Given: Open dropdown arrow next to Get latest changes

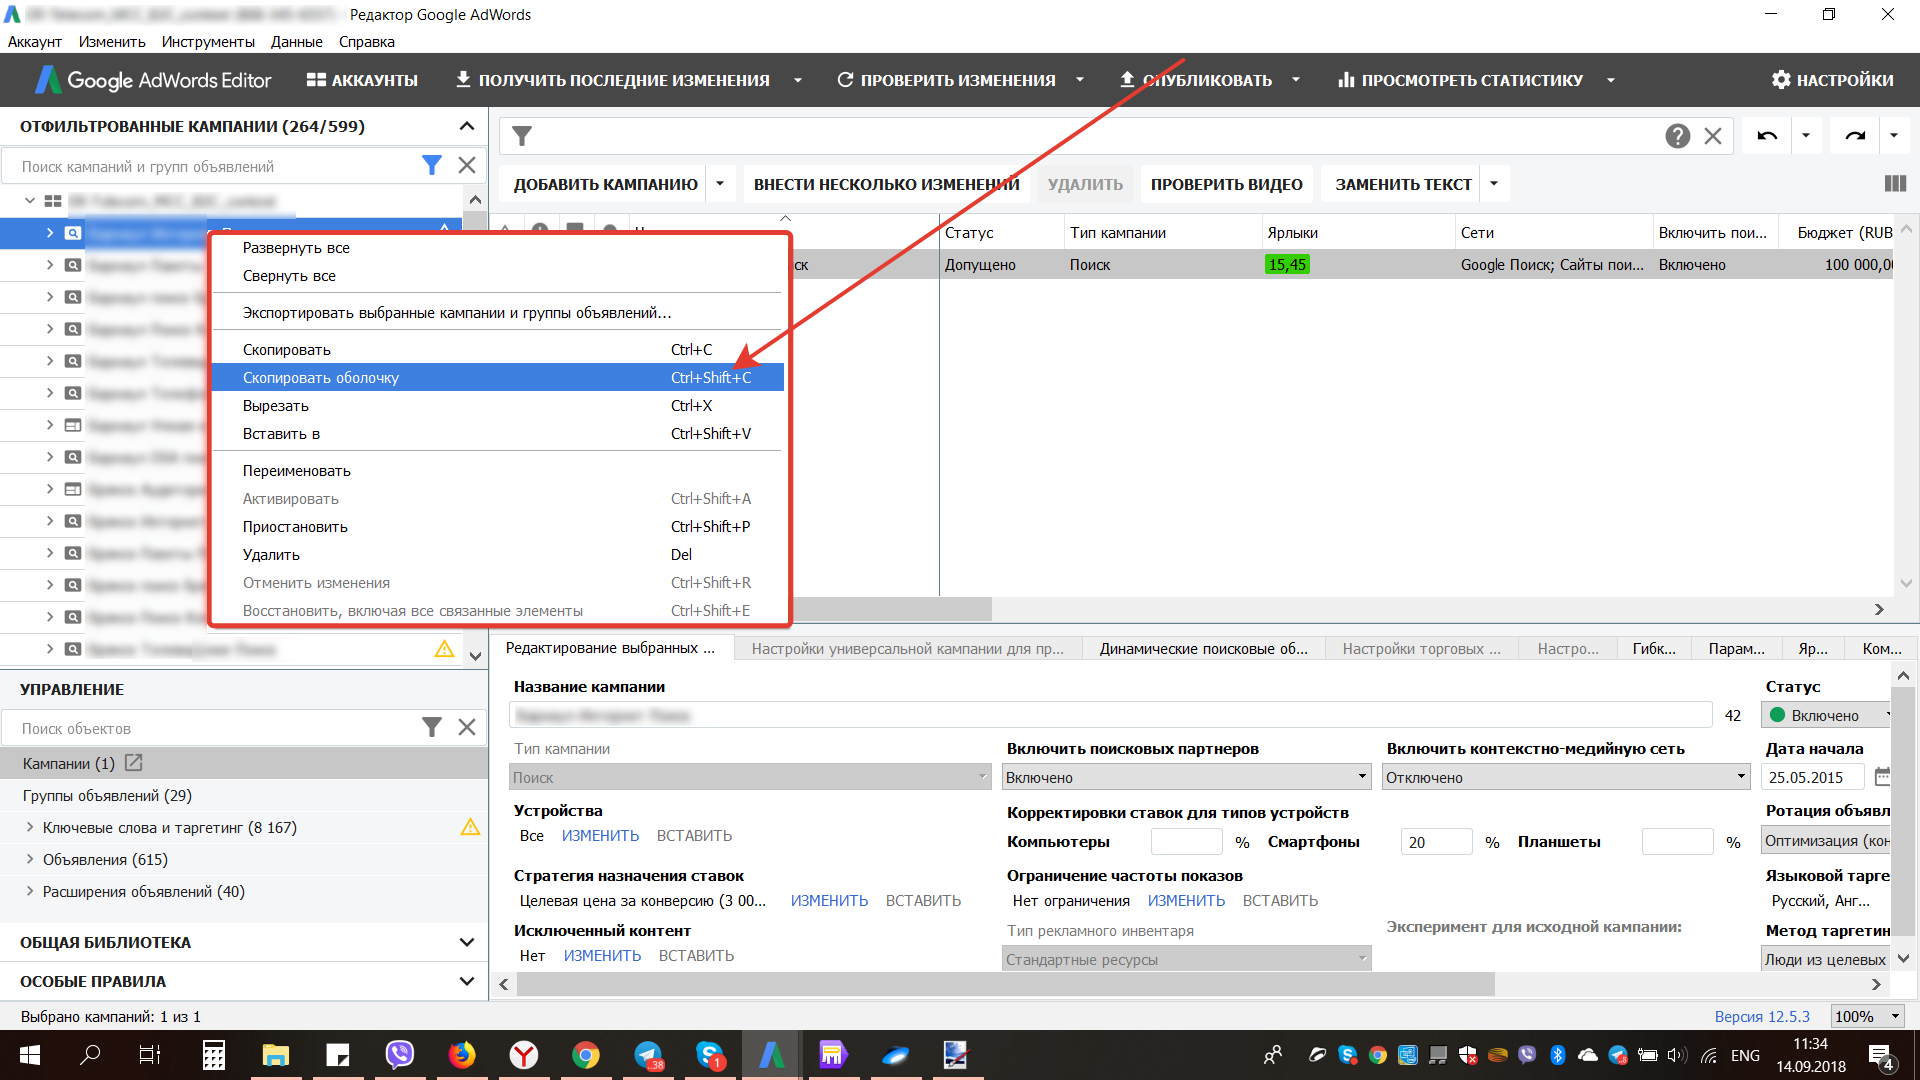Looking at the screenshot, I should click(x=798, y=80).
